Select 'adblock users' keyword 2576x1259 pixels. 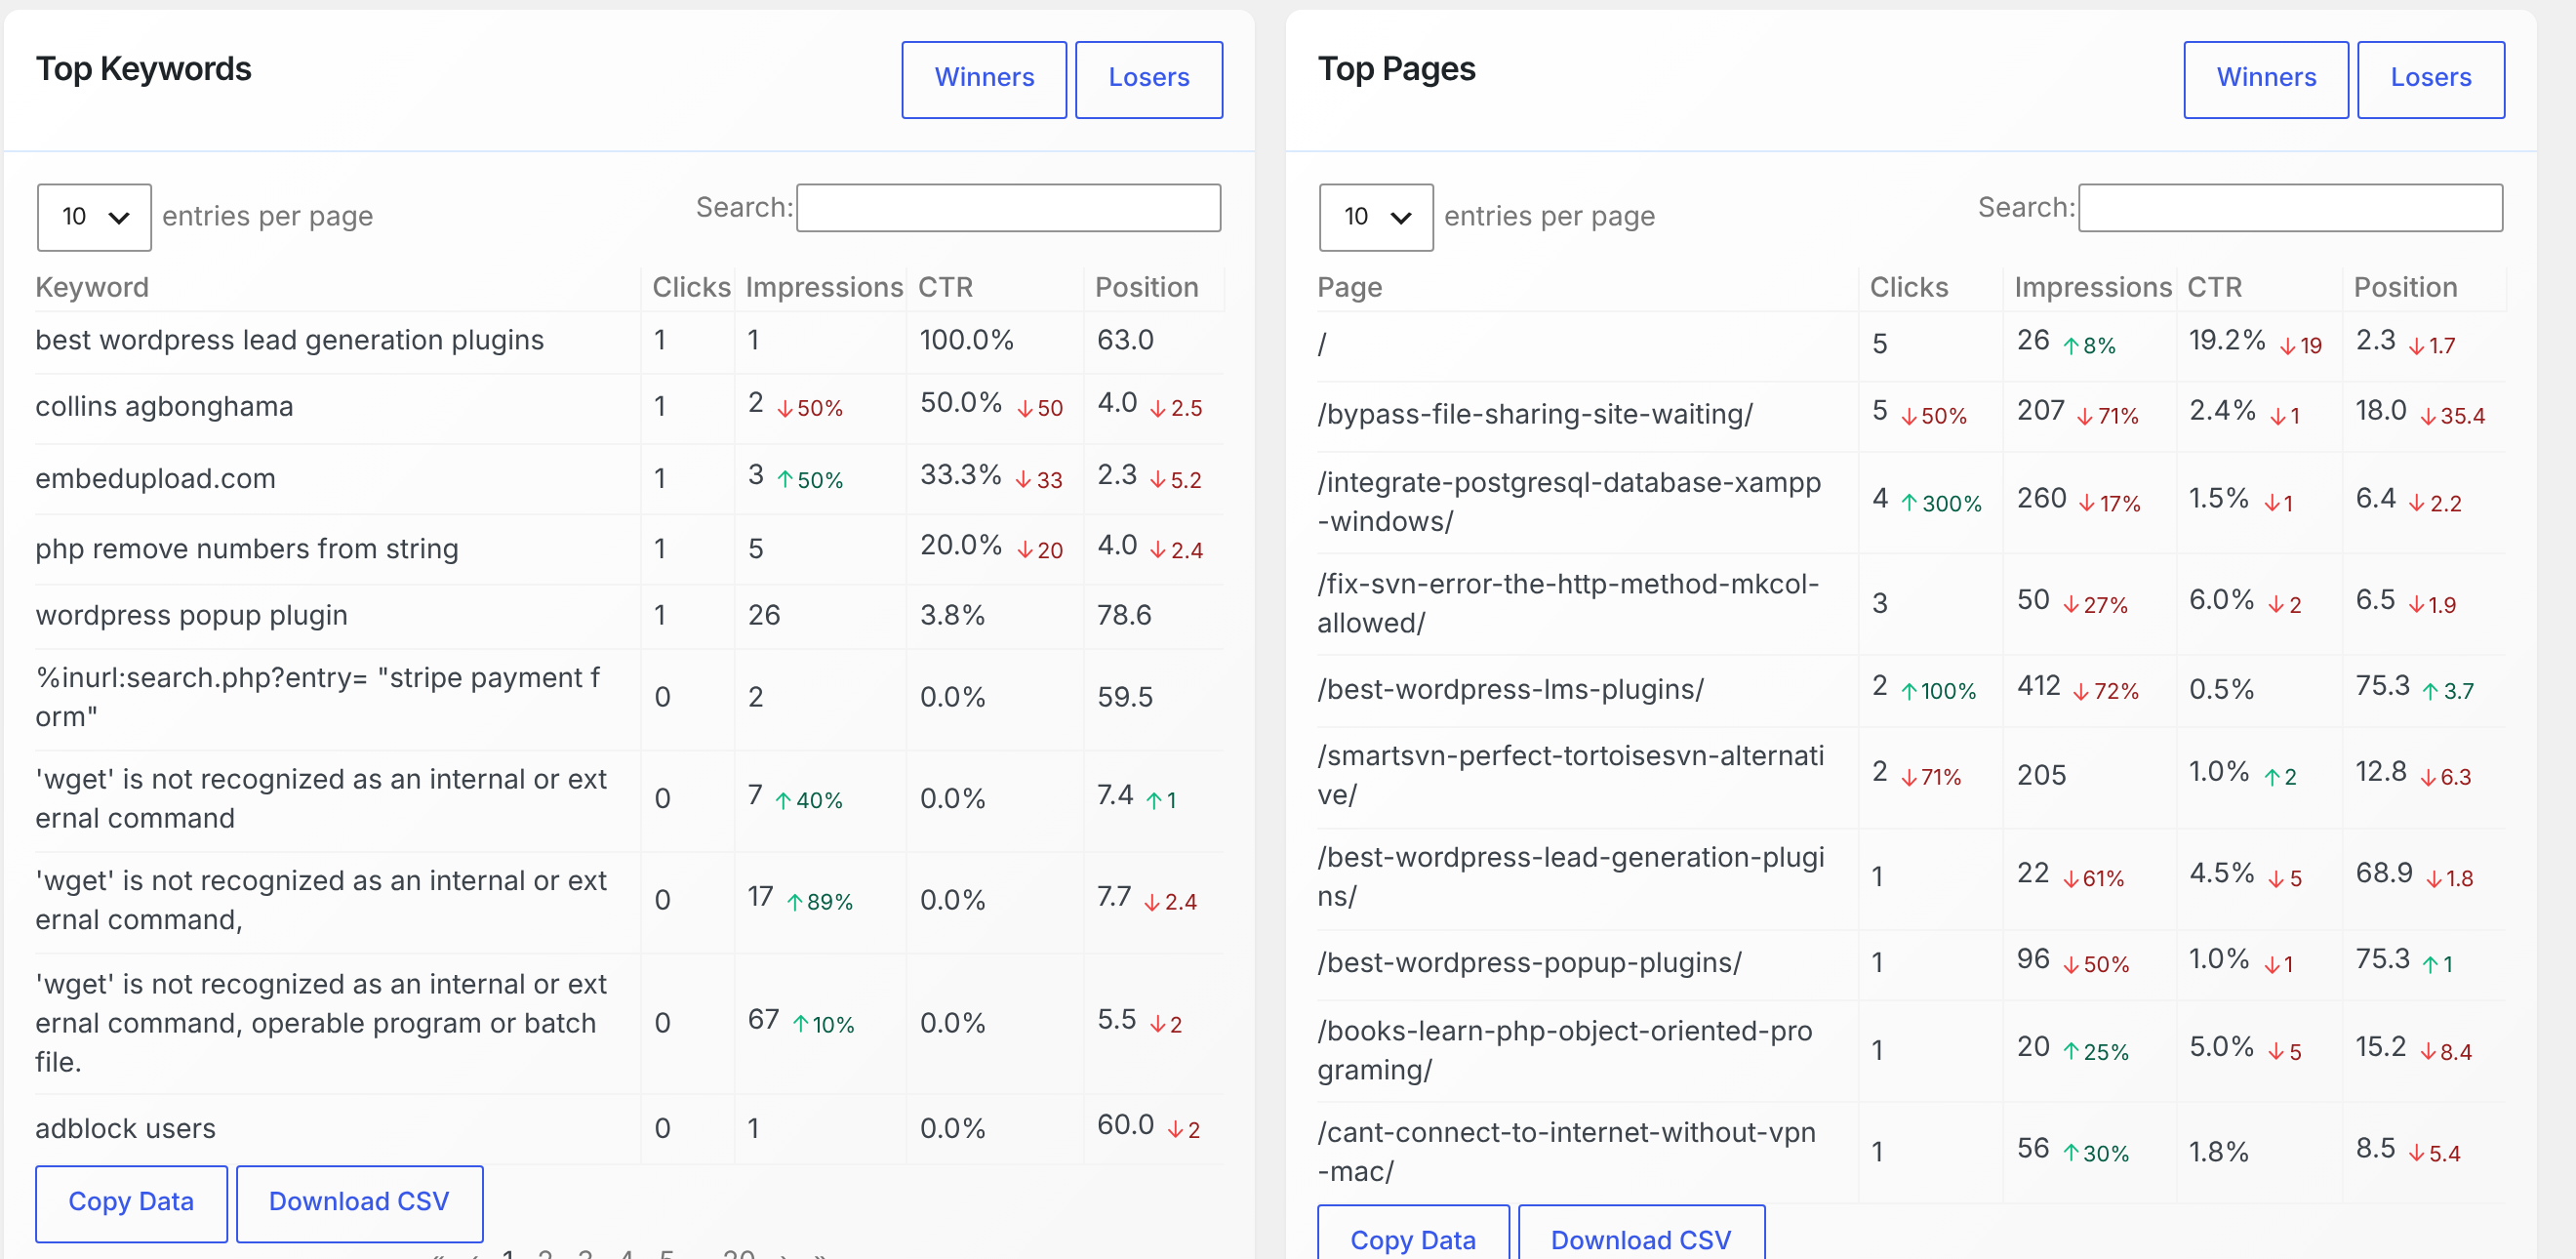pyautogui.click(x=125, y=1129)
